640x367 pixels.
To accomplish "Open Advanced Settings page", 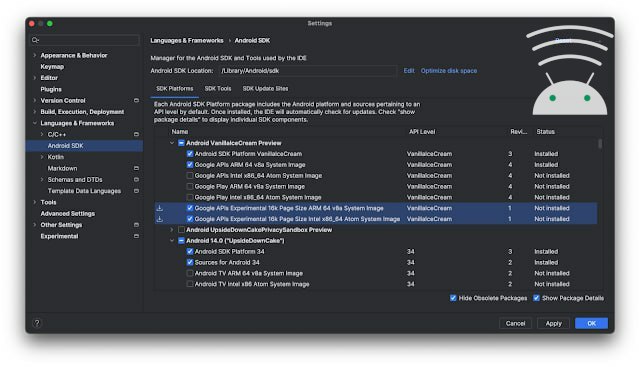I will [68, 214].
